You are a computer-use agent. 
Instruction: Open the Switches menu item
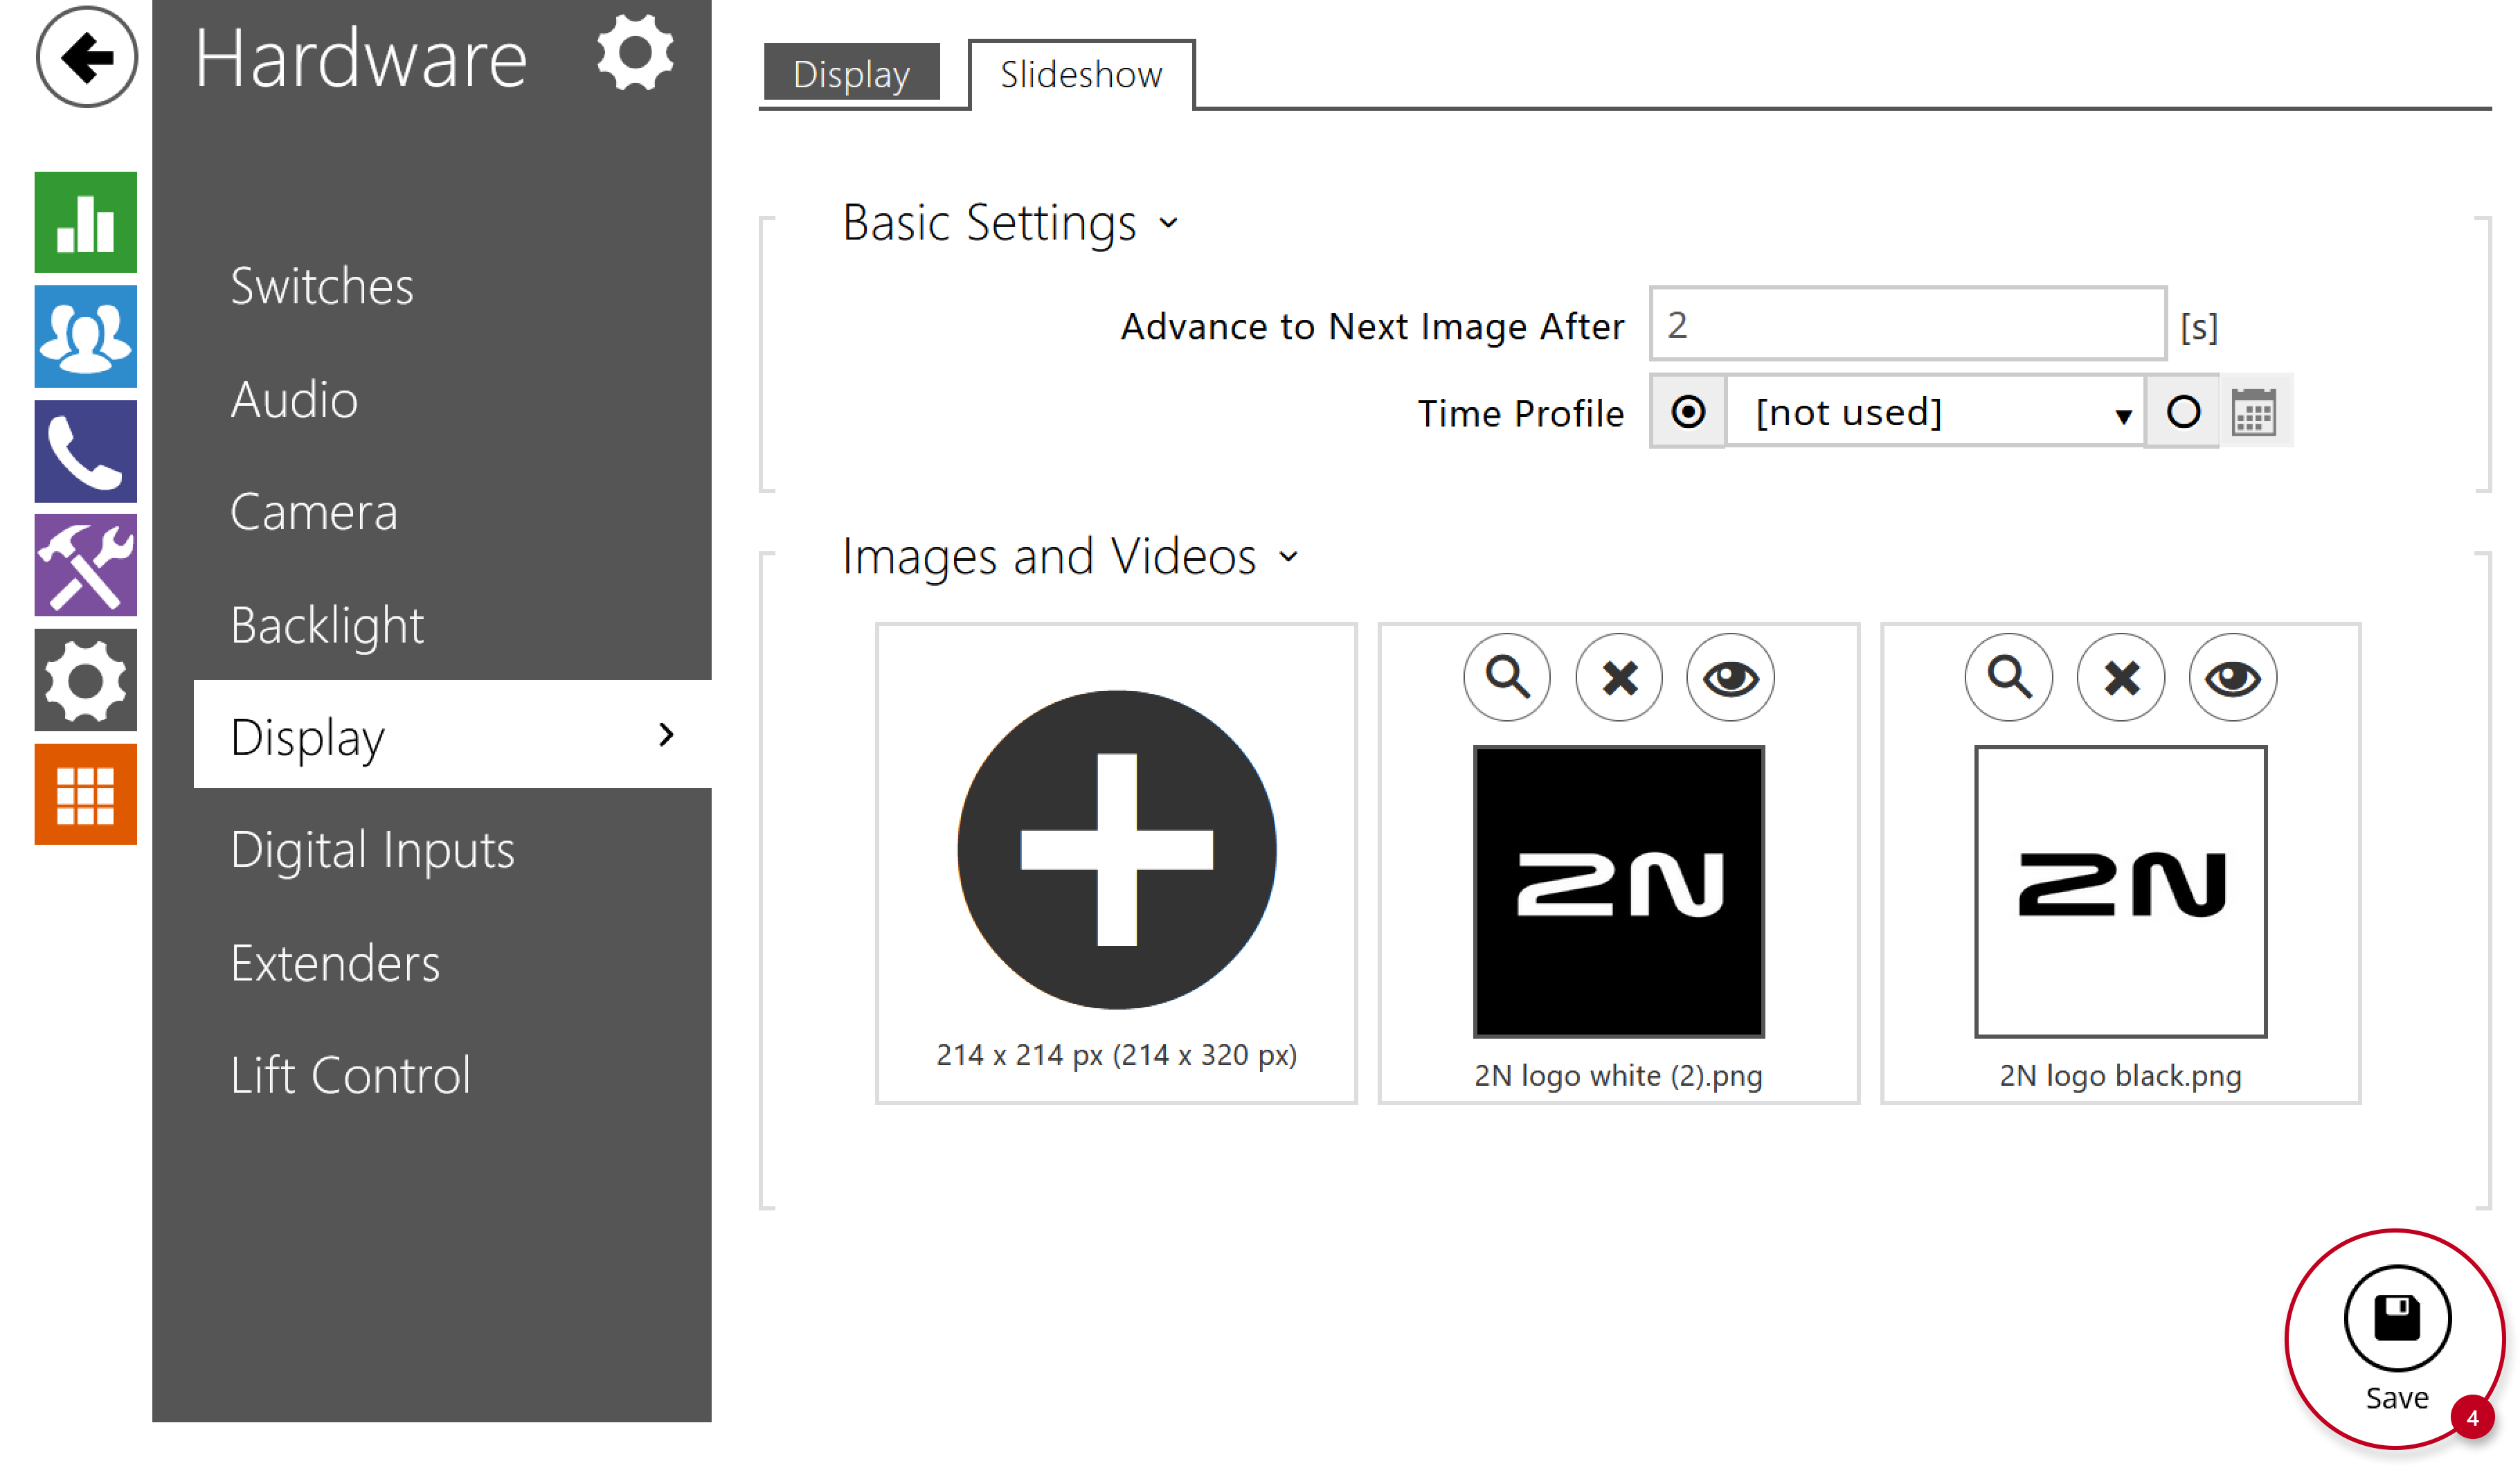(322, 286)
